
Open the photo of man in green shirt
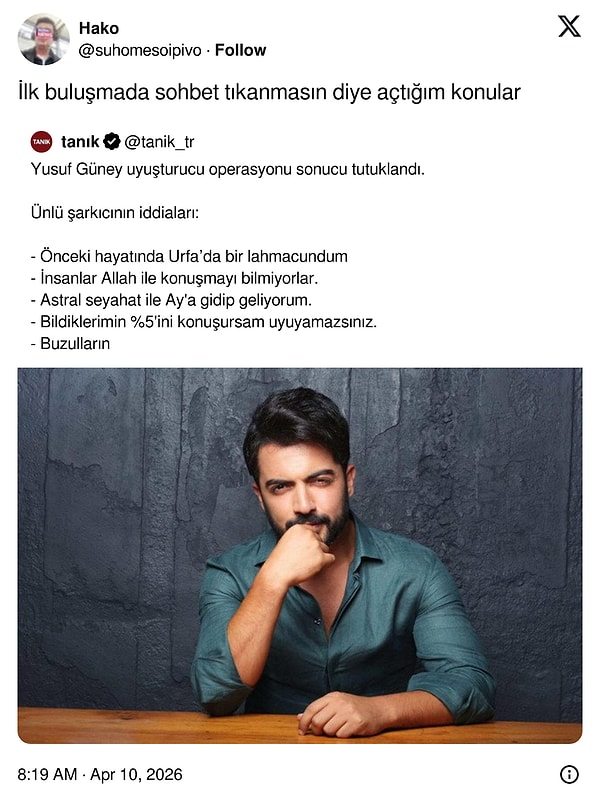pyautogui.click(x=300, y=555)
